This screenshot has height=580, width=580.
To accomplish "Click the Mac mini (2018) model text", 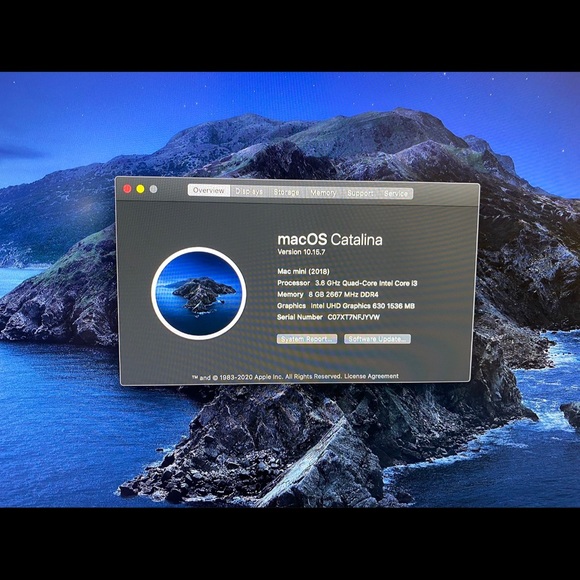I will (x=303, y=272).
